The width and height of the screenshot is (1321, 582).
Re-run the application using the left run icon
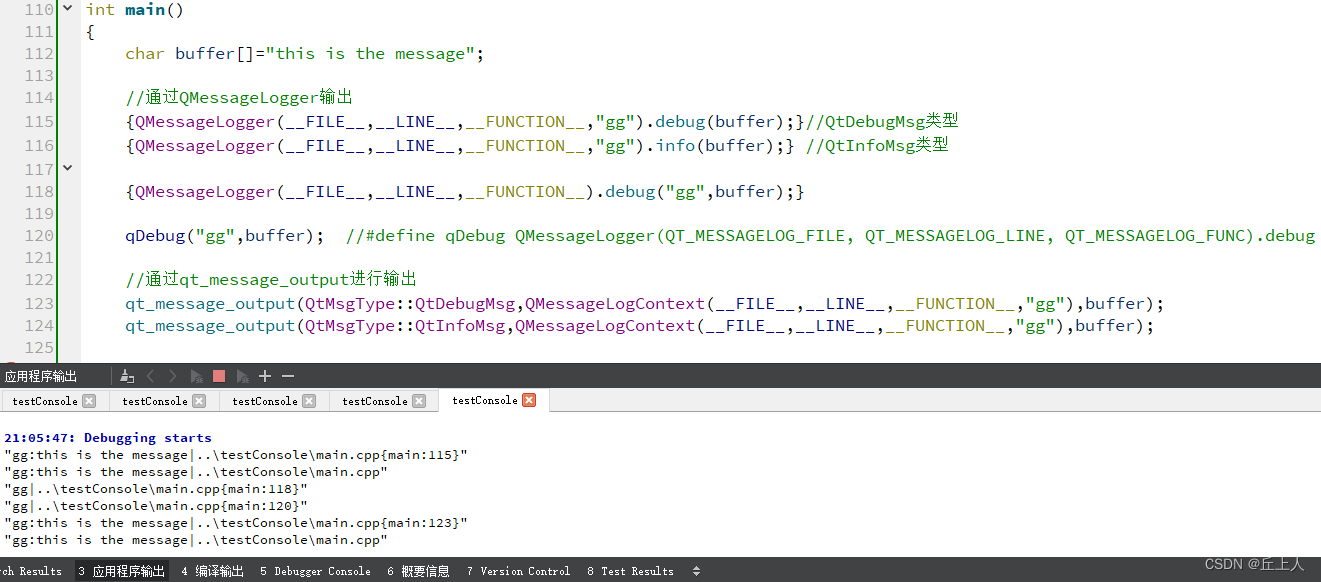[197, 375]
